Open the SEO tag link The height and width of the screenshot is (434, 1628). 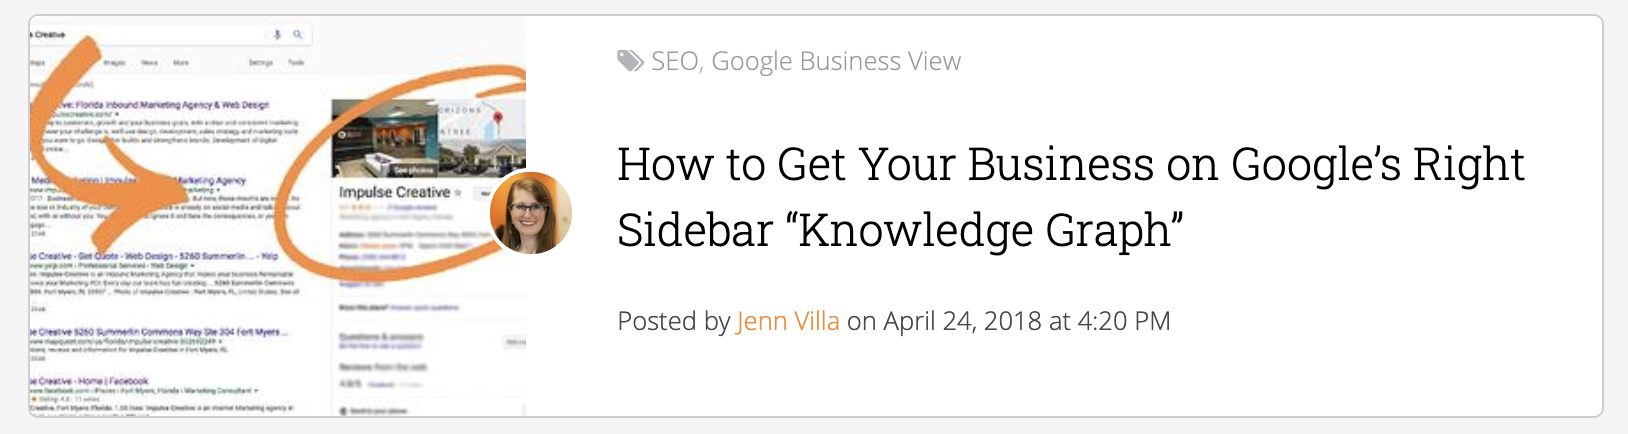coord(674,61)
